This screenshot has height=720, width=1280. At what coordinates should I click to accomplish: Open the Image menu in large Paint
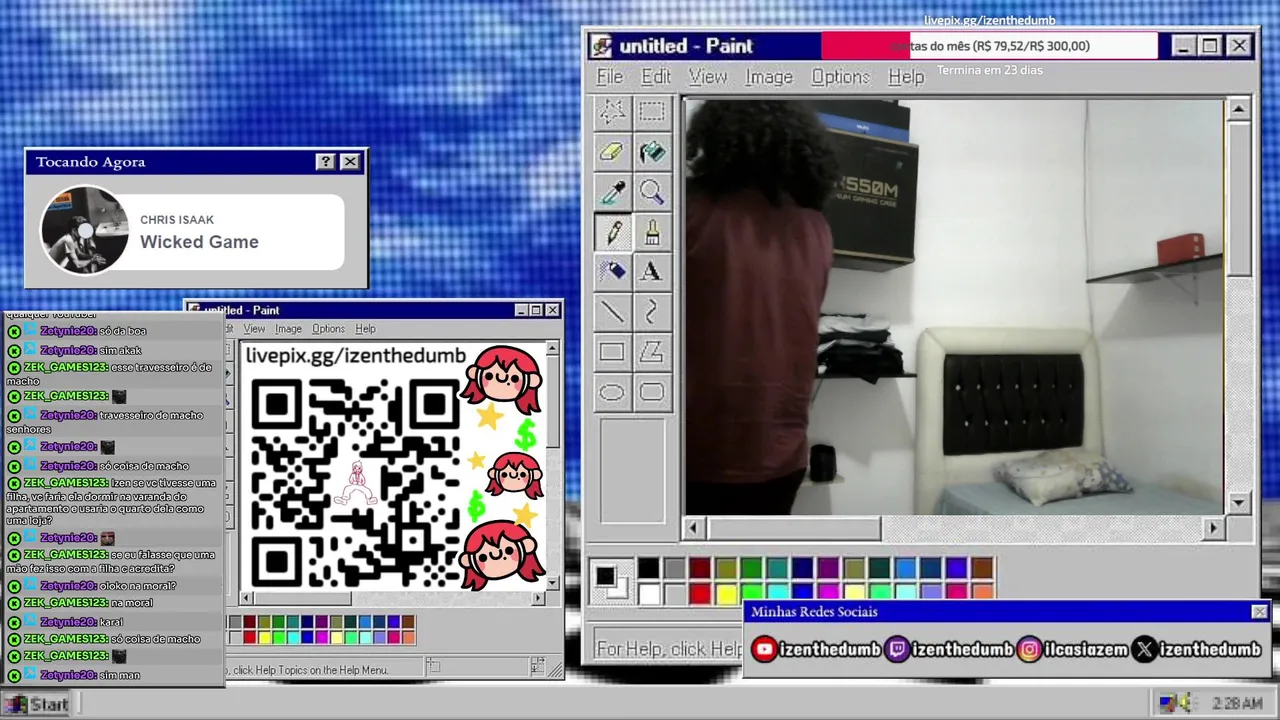pyautogui.click(x=769, y=77)
